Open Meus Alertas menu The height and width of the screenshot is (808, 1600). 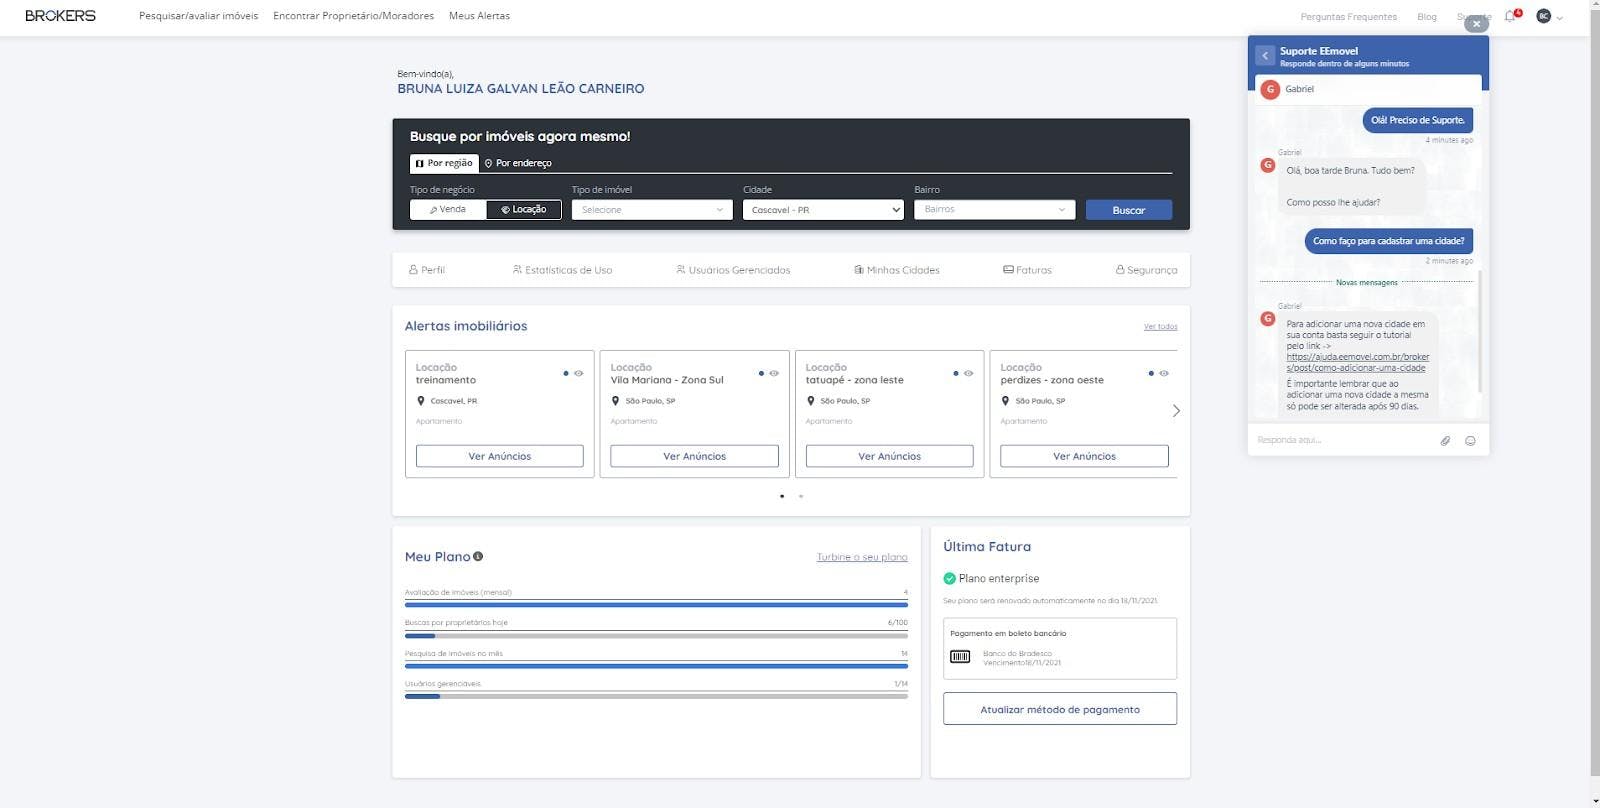479,16
